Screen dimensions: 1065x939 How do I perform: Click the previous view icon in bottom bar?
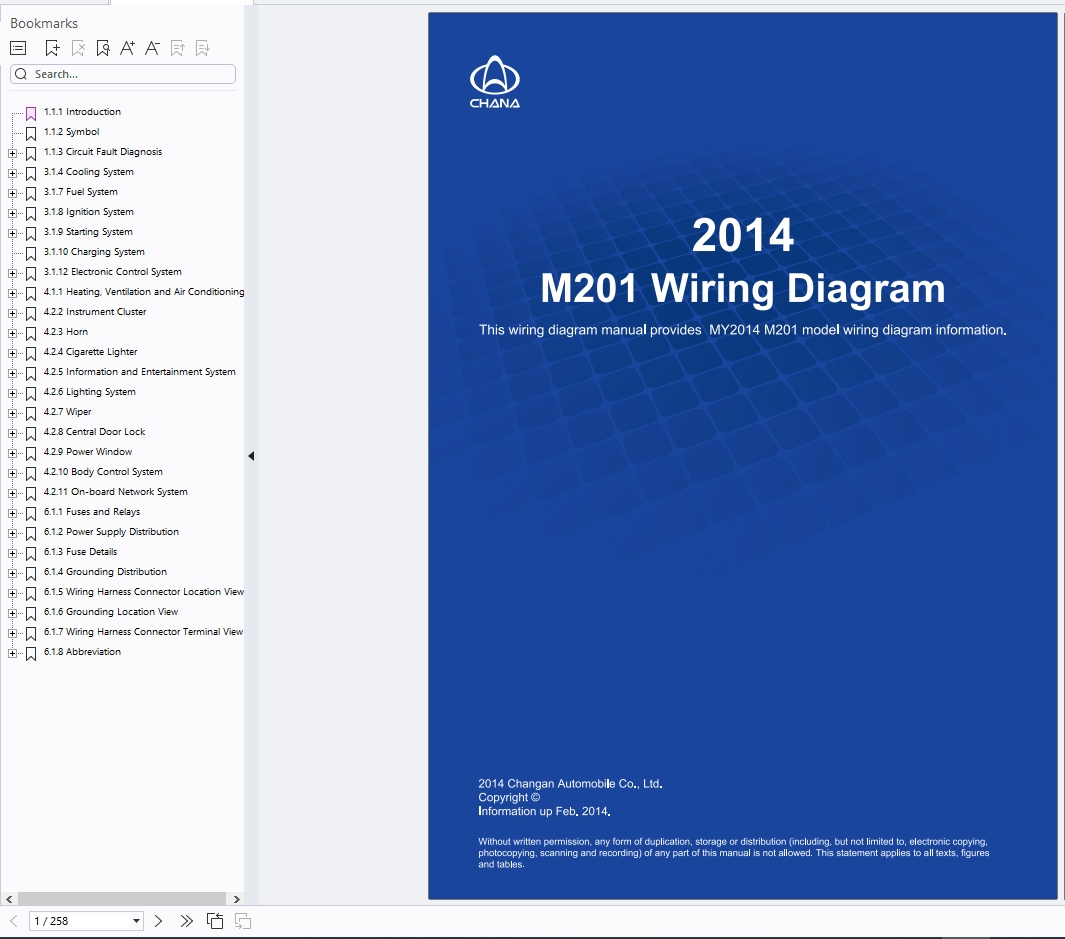point(215,921)
